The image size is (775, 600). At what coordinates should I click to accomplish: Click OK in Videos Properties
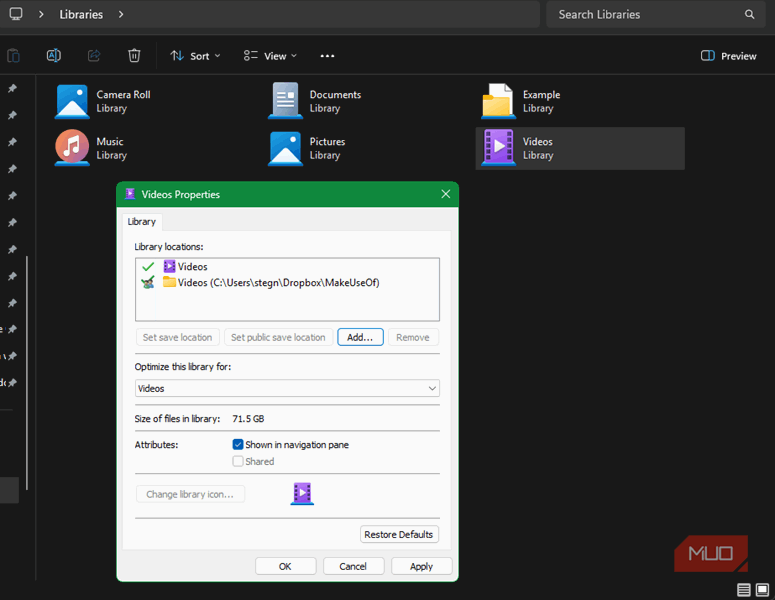pyautogui.click(x=285, y=566)
